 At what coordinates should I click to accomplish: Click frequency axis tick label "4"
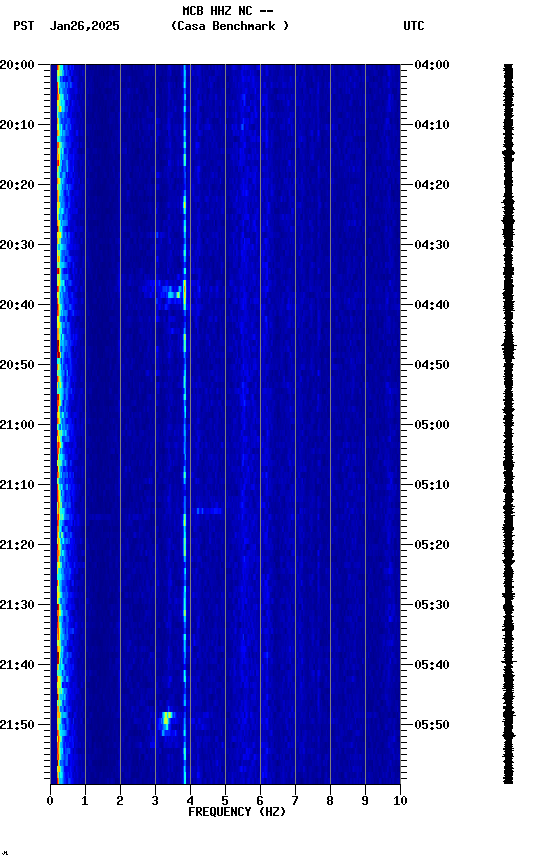(190, 801)
